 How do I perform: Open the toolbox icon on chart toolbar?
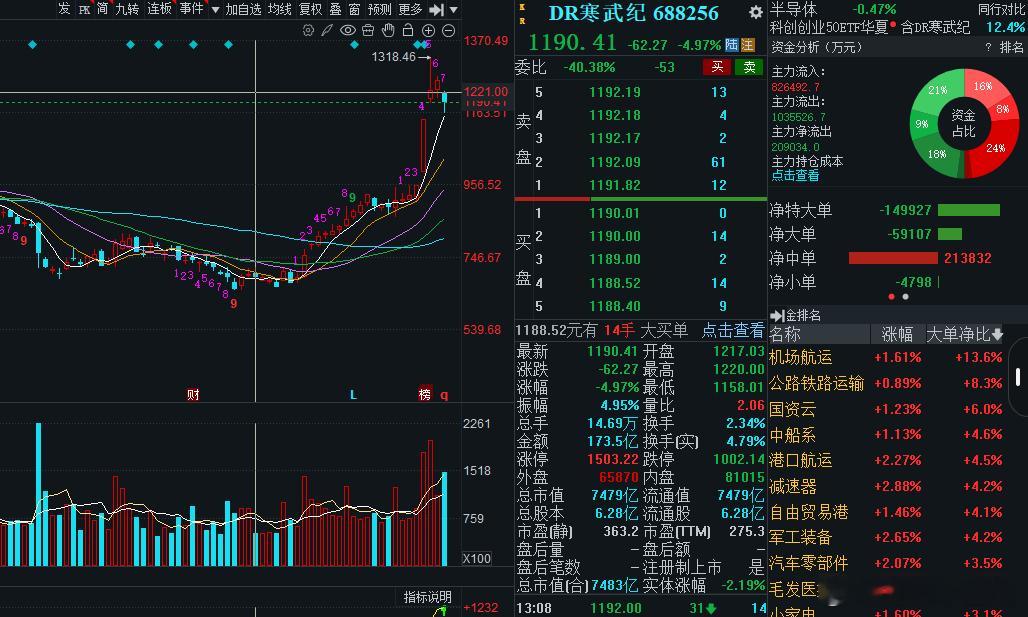click(368, 30)
